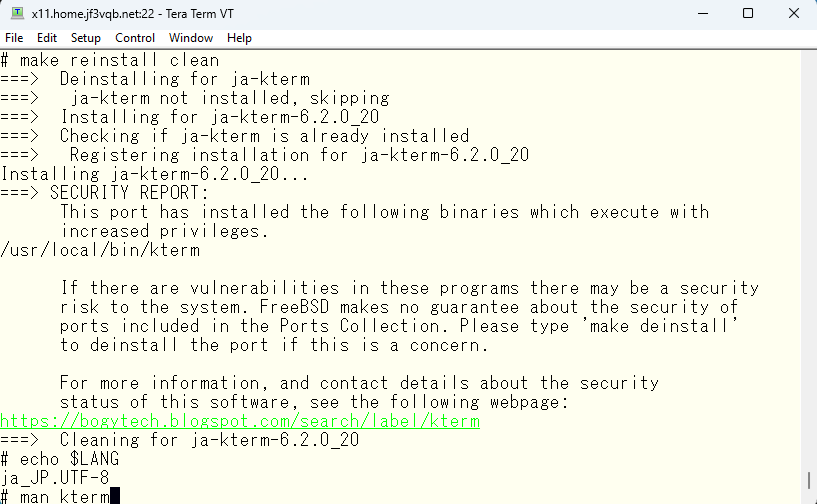Minimize the Tera Term window
The width and height of the screenshot is (817, 504).
[703, 14]
